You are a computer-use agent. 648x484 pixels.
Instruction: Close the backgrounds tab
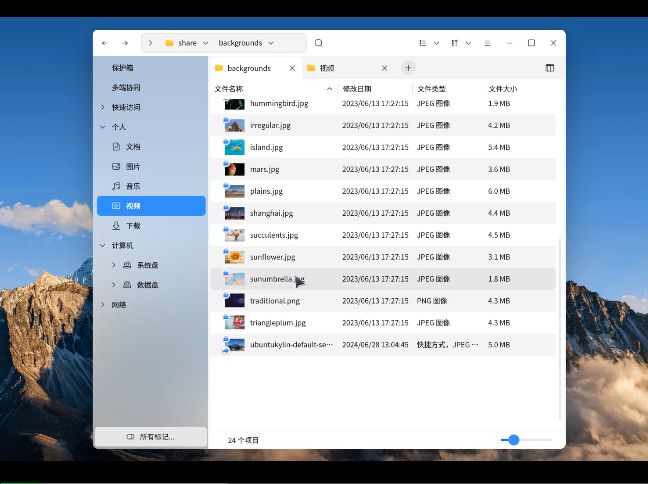coord(293,68)
